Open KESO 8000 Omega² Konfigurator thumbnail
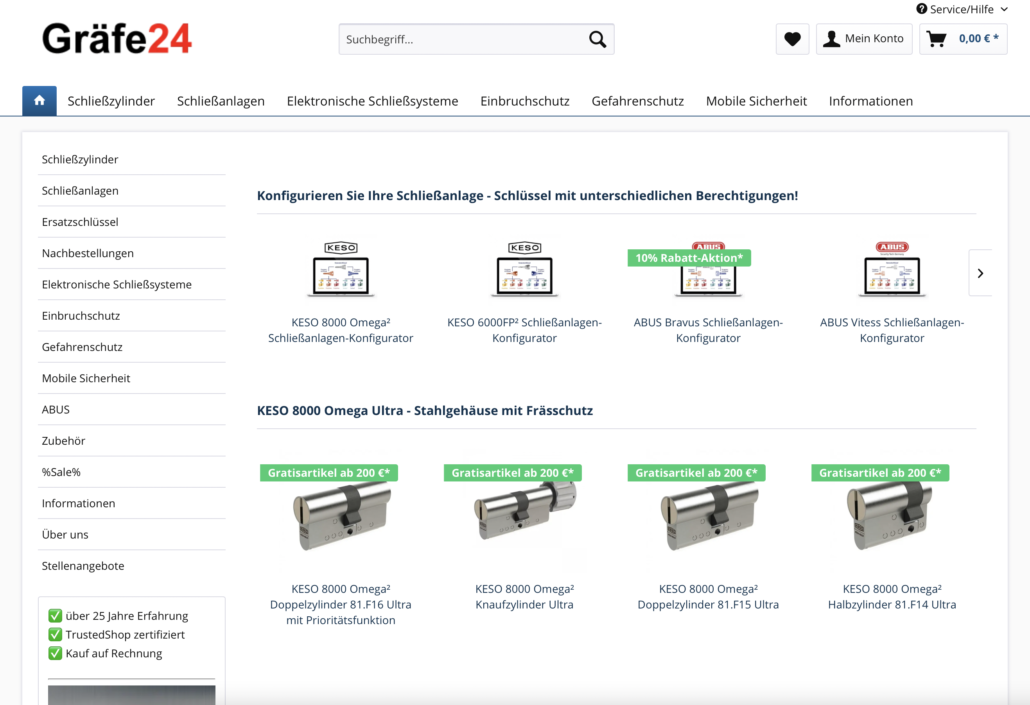Viewport: 1030px width, 705px height. pos(340,270)
